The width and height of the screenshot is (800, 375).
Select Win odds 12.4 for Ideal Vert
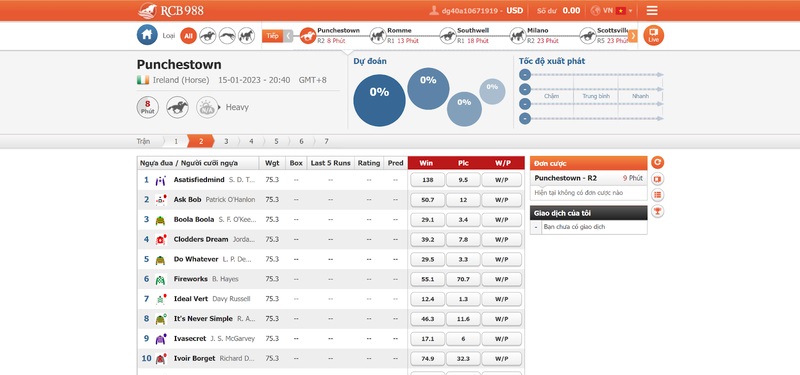428,299
